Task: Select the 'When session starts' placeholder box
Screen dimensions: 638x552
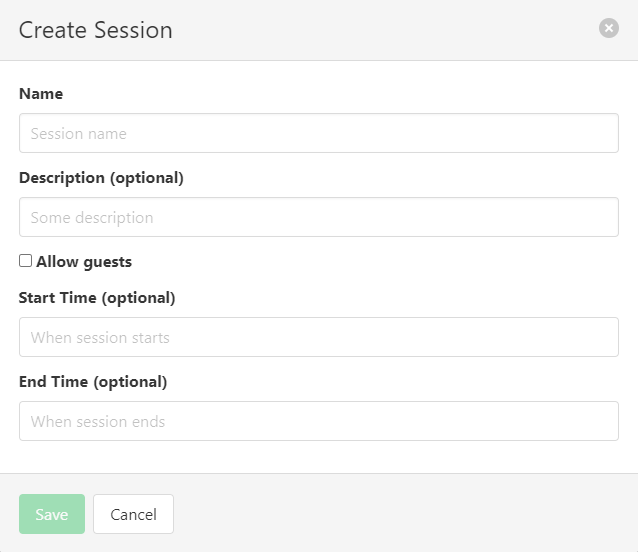Action: (318, 337)
